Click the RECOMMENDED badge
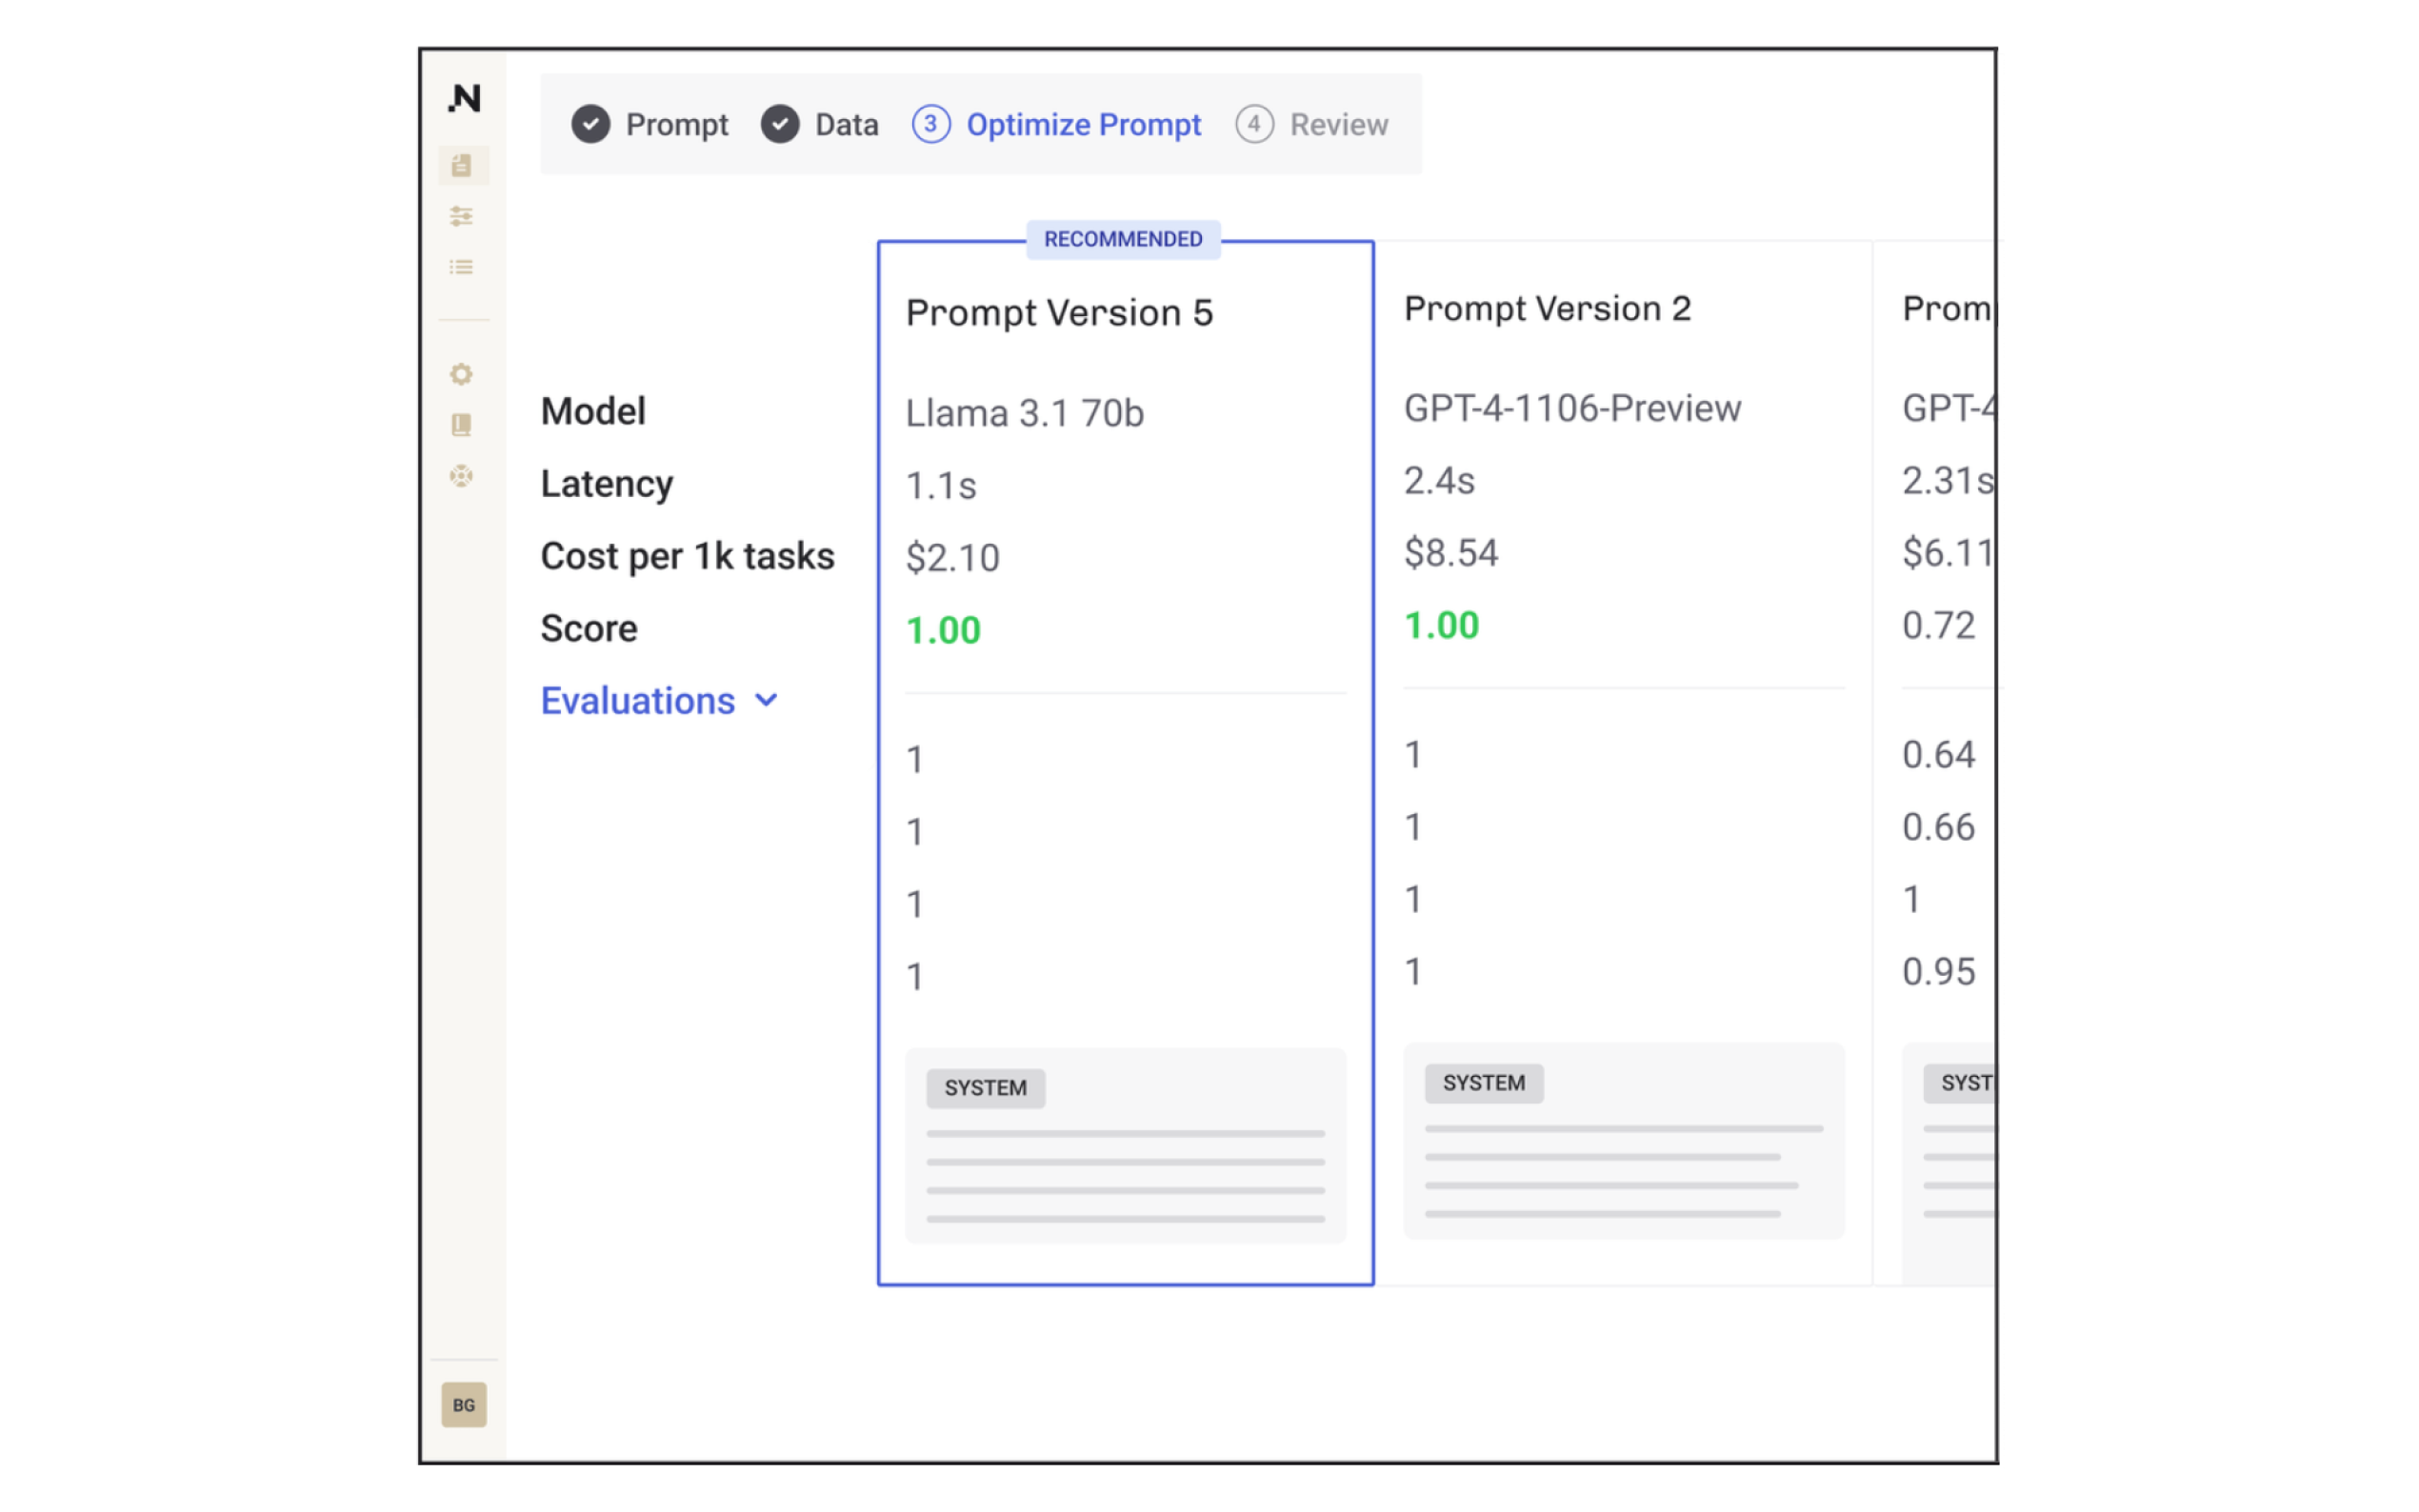The height and width of the screenshot is (1512, 2419). 1124,239
